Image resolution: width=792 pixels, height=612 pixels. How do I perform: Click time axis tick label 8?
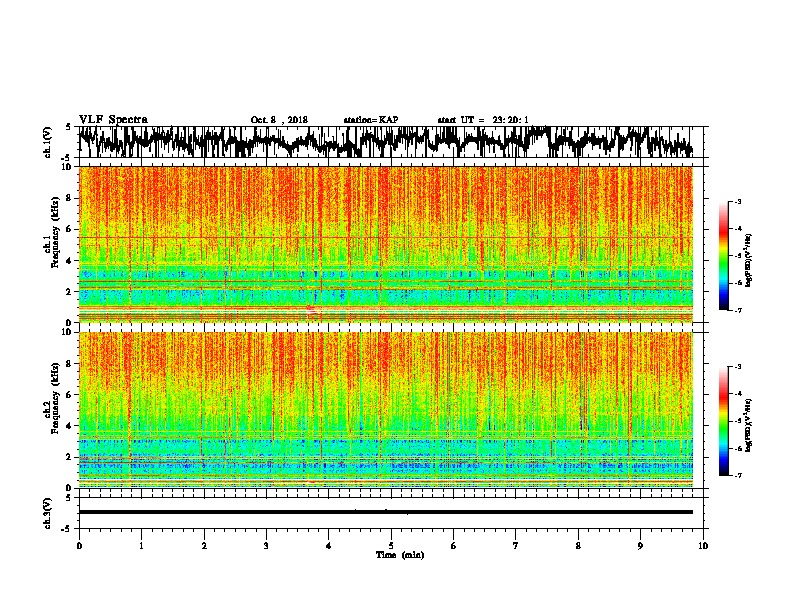tap(578, 546)
